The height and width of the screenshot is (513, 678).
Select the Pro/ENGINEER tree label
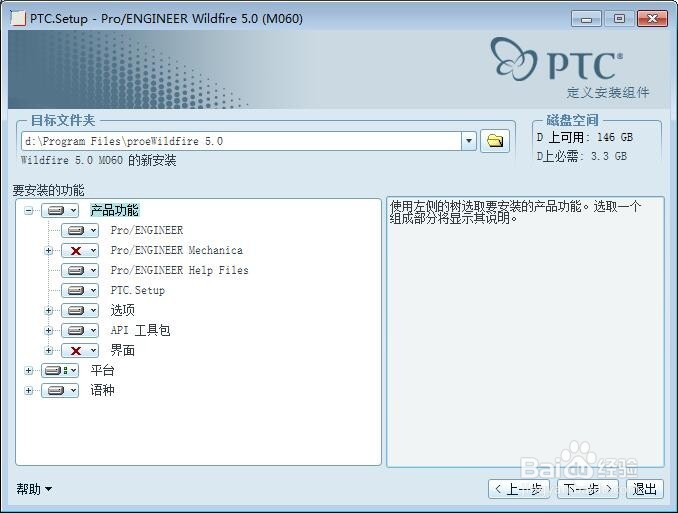tap(147, 231)
